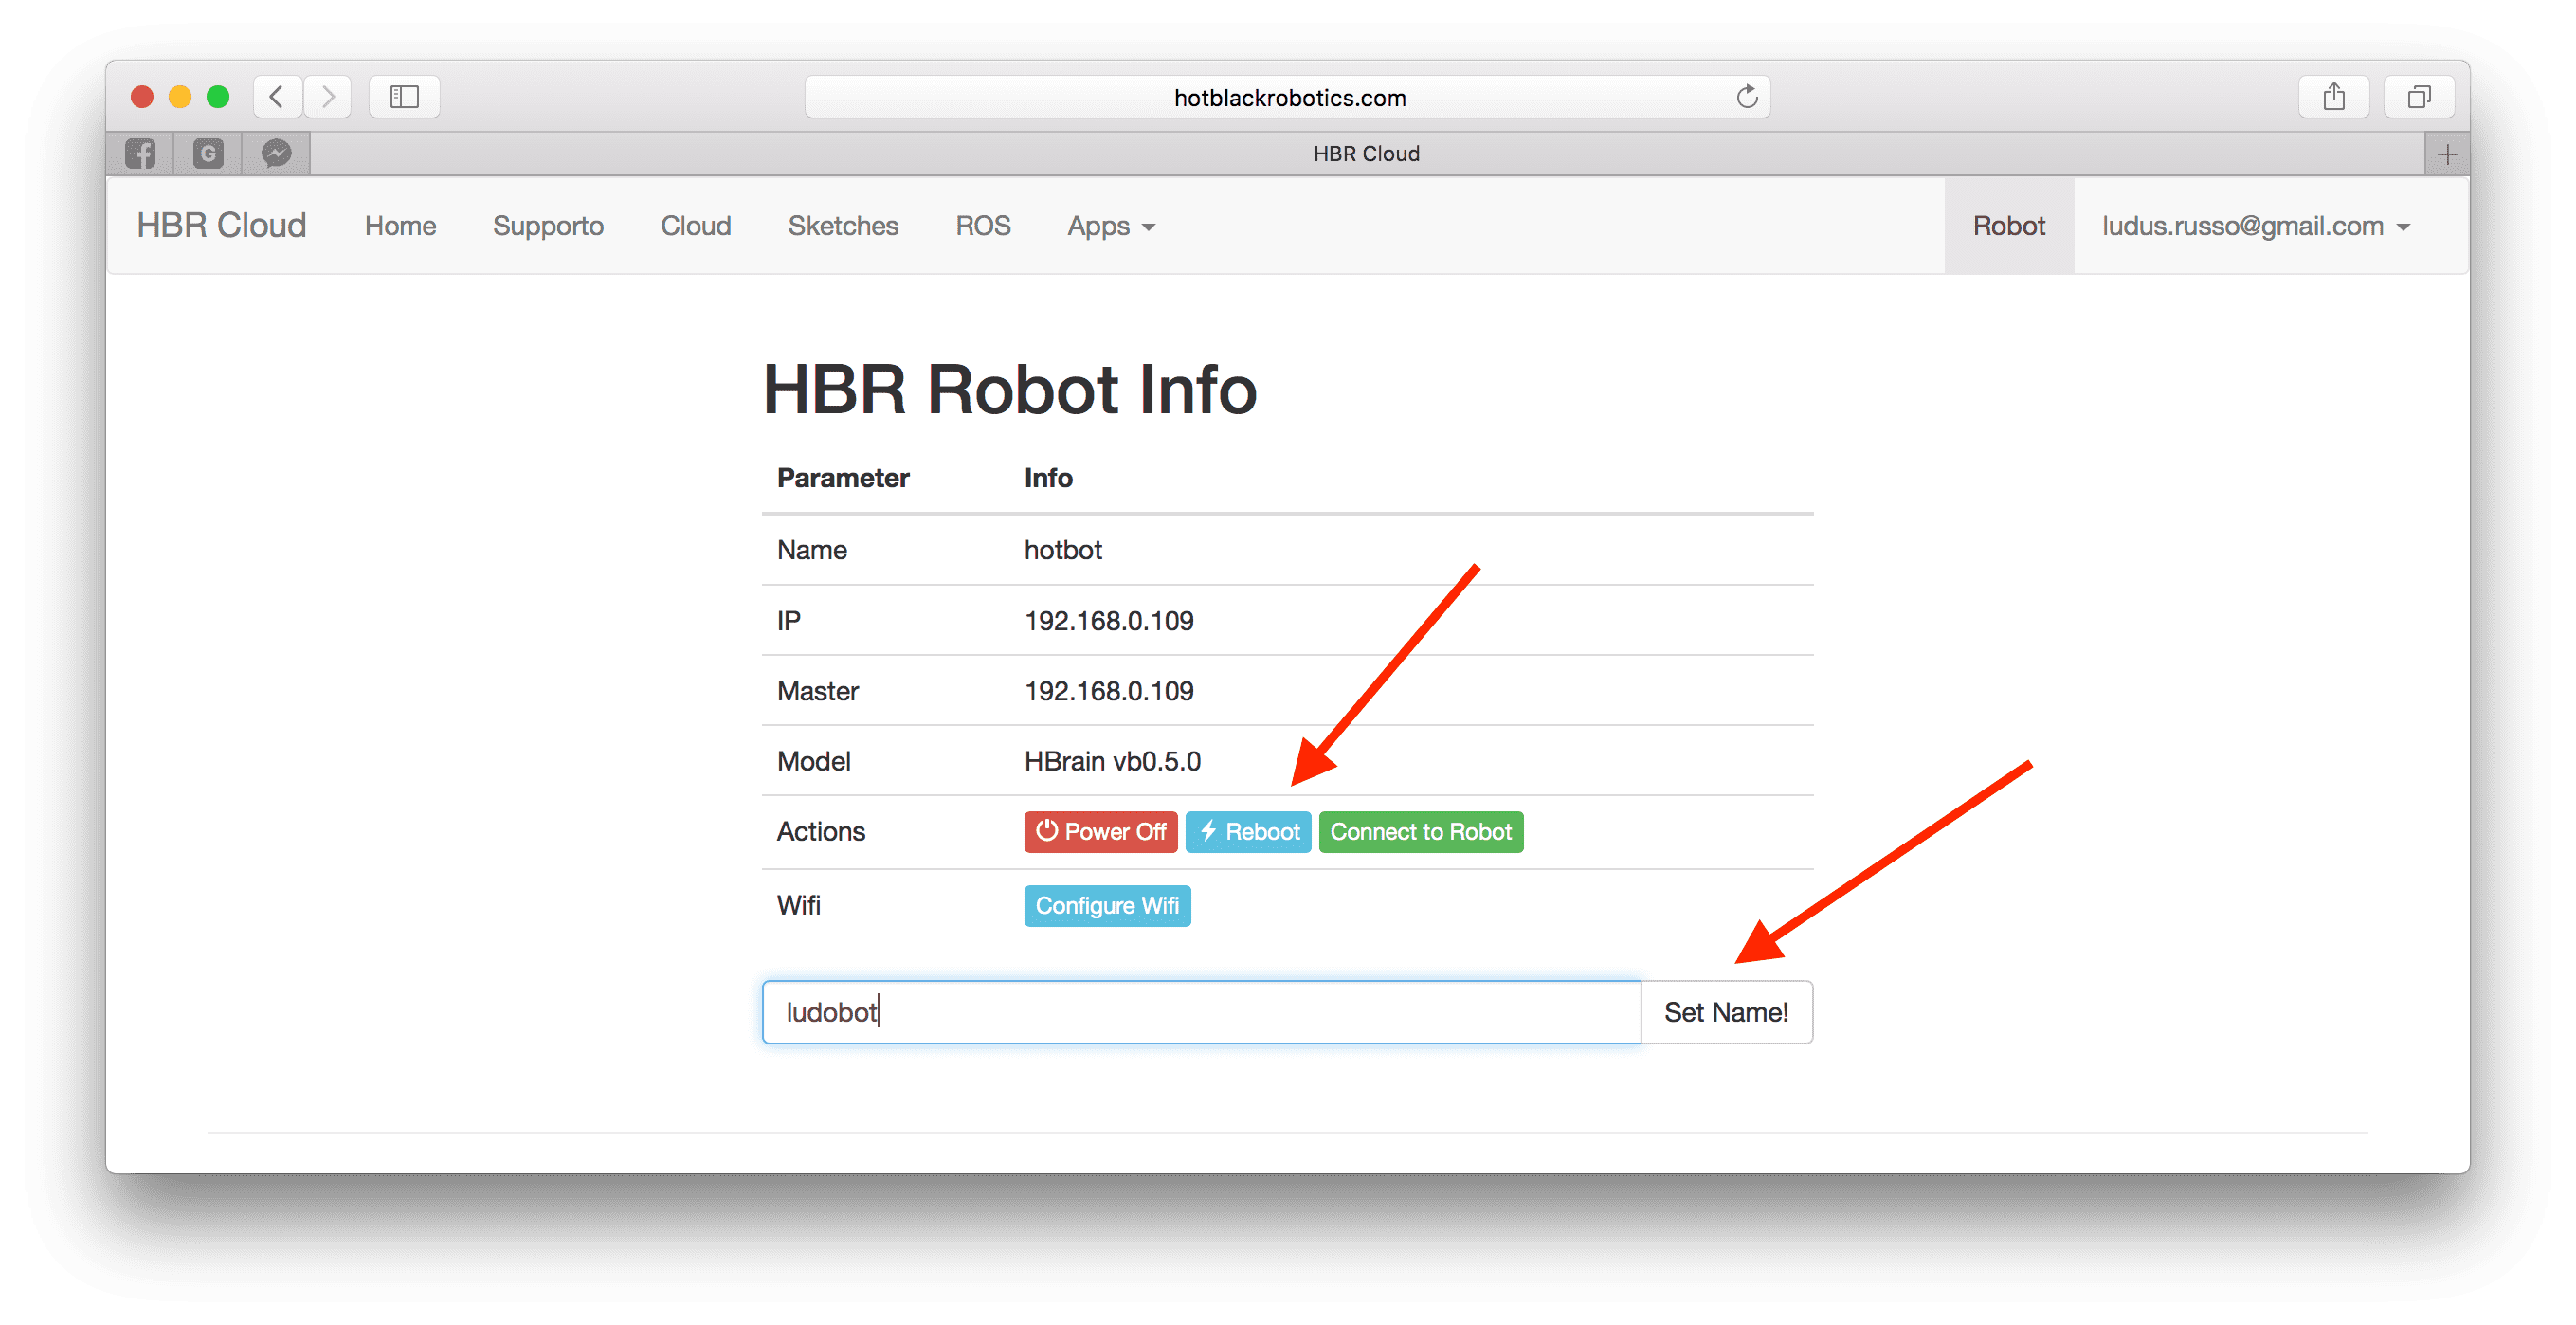Viewport: 2576px width, 1325px height.
Task: Open pinned Google tab
Action: (x=208, y=153)
